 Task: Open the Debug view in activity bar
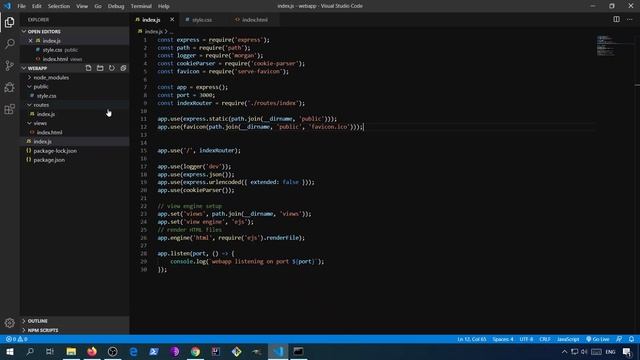(x=9, y=87)
